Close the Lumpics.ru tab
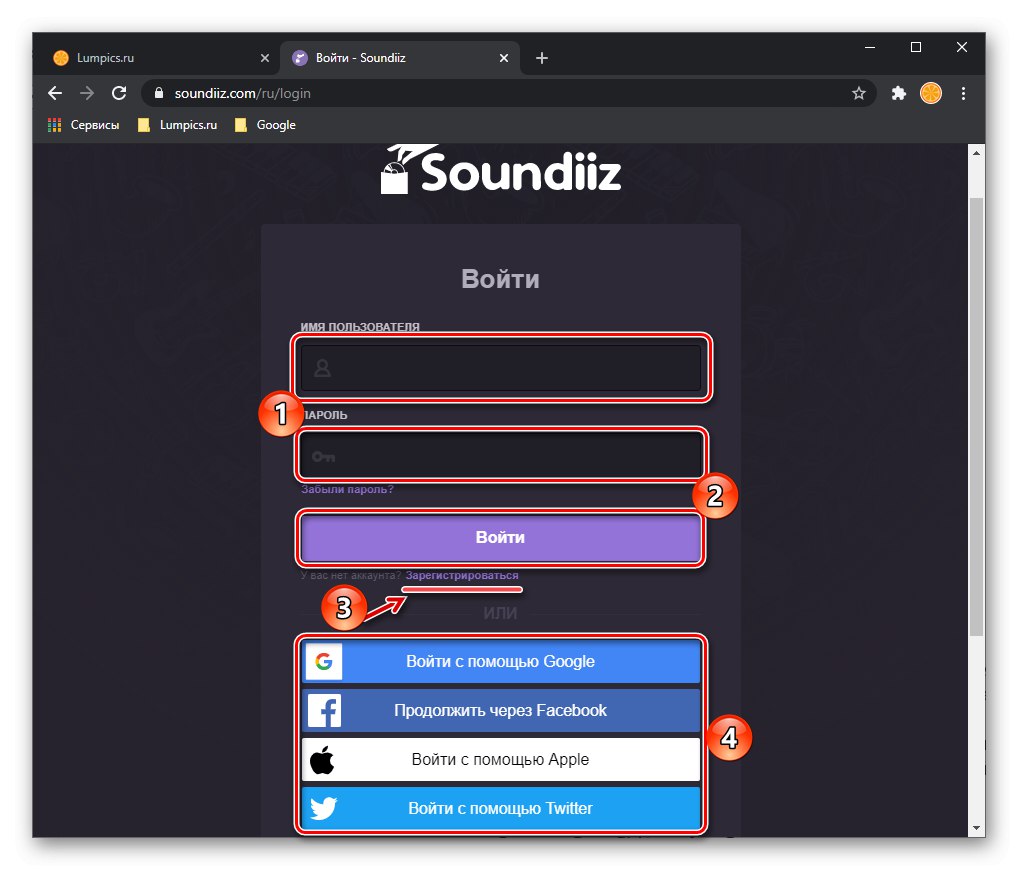1018x870 pixels. click(264, 58)
